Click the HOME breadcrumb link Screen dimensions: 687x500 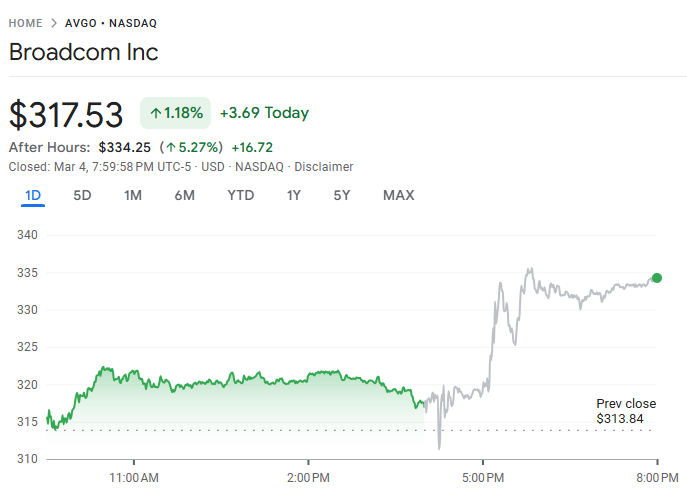(x=25, y=23)
